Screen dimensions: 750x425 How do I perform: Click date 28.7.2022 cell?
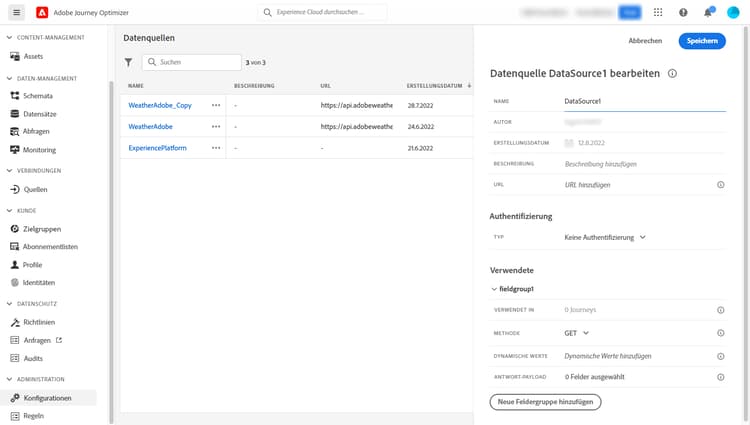[x=420, y=106]
